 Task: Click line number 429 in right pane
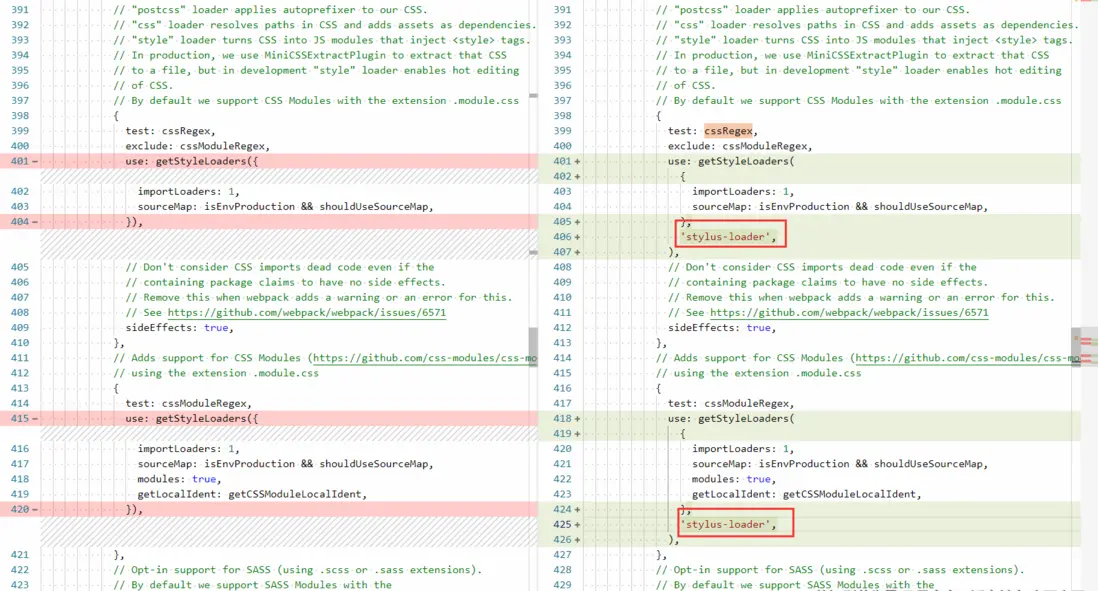click(x=563, y=585)
